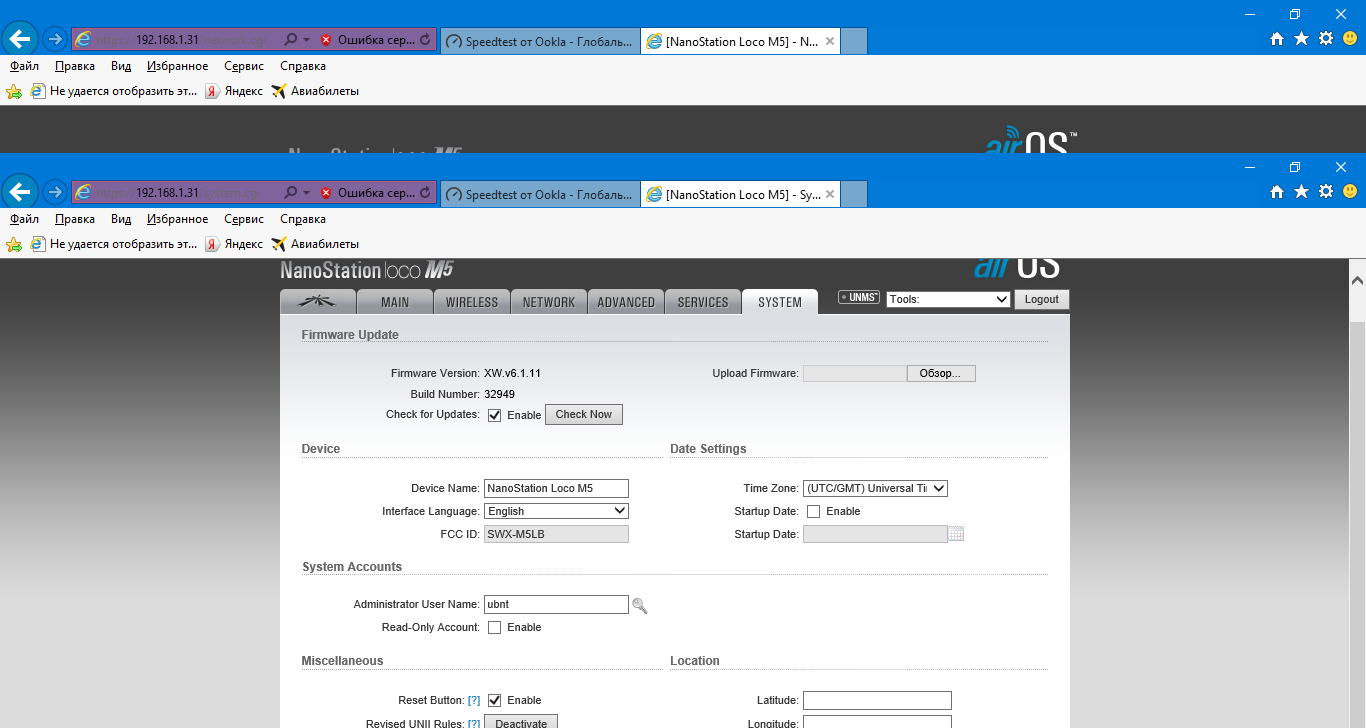Screen dimensions: 1366x728
Task: Open the Startup Date calendar picker icon
Action: pos(956,534)
